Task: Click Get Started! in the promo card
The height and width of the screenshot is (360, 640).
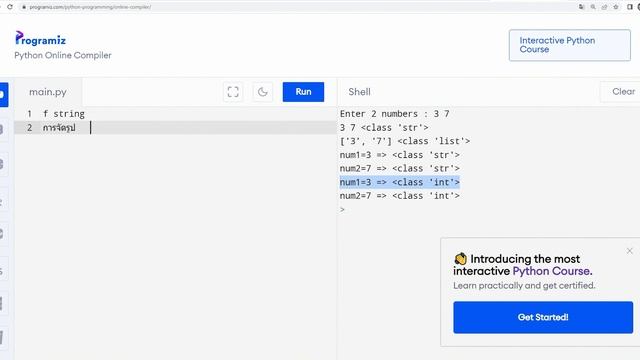Action: [x=543, y=317]
